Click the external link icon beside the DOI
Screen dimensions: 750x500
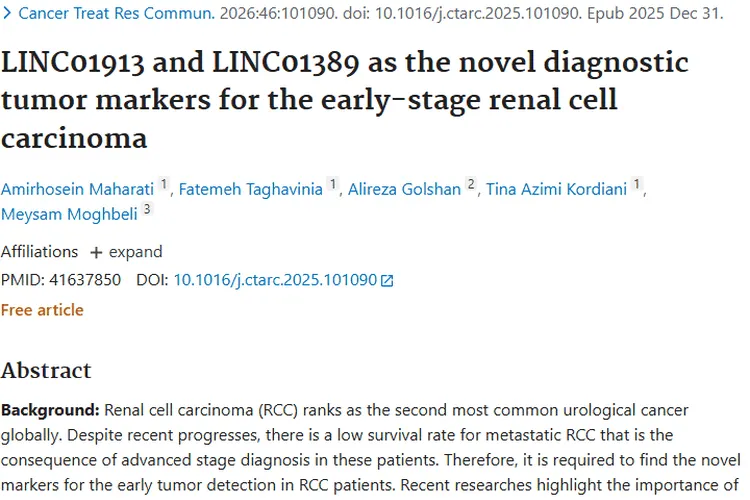tap(388, 281)
